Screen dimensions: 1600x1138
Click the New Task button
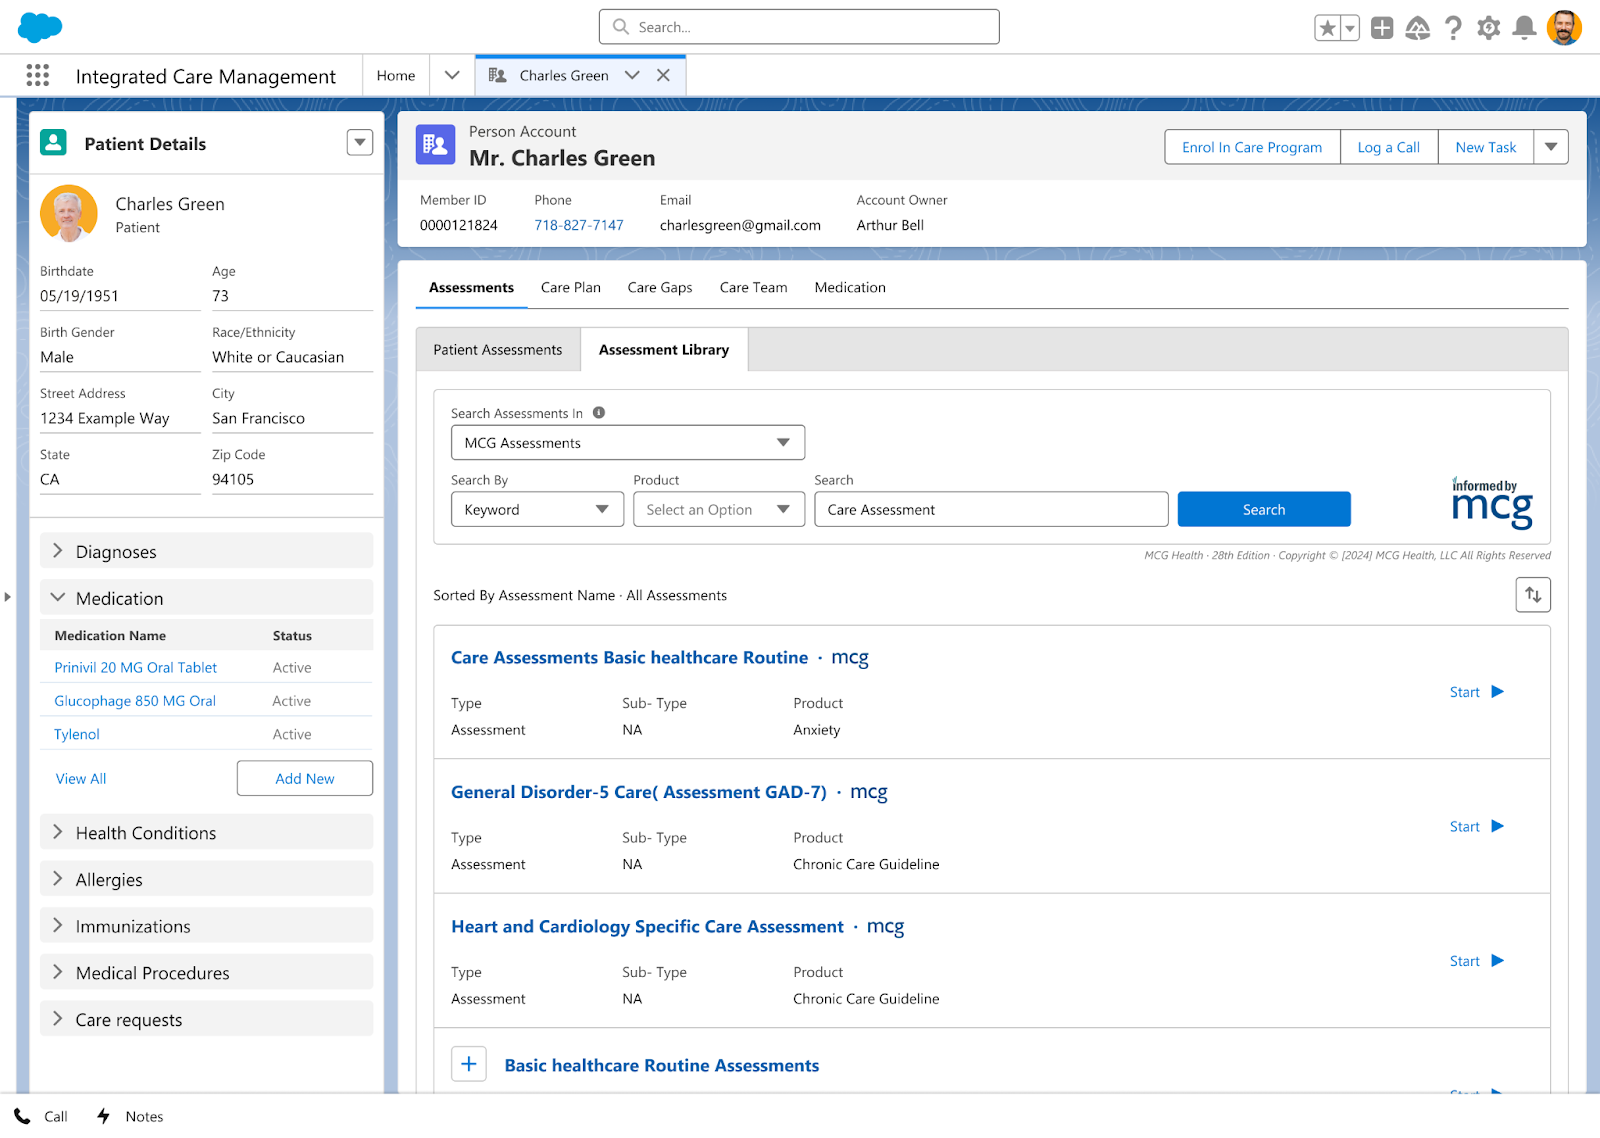point(1486,147)
